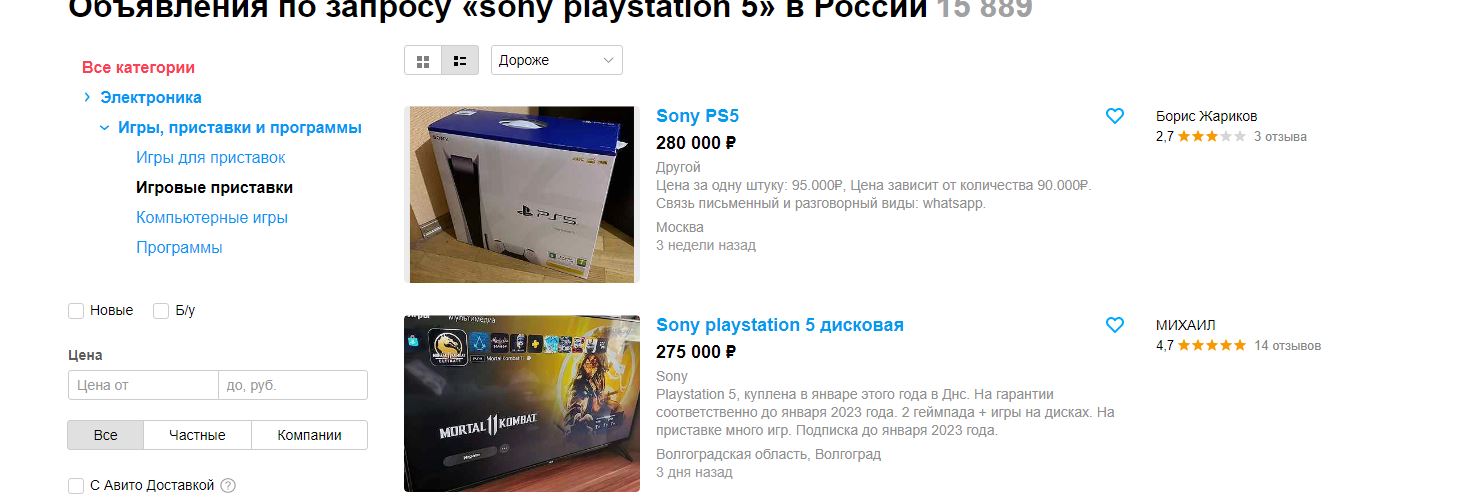Open the Mortal Kombat screen thumbnail
Image resolution: width=1482 pixels, height=503 pixels.
tap(522, 404)
